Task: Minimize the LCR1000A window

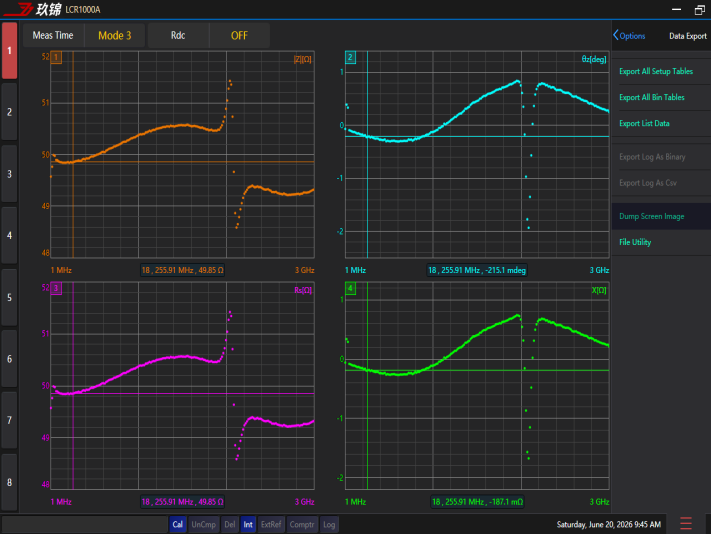Action: tap(677, 10)
